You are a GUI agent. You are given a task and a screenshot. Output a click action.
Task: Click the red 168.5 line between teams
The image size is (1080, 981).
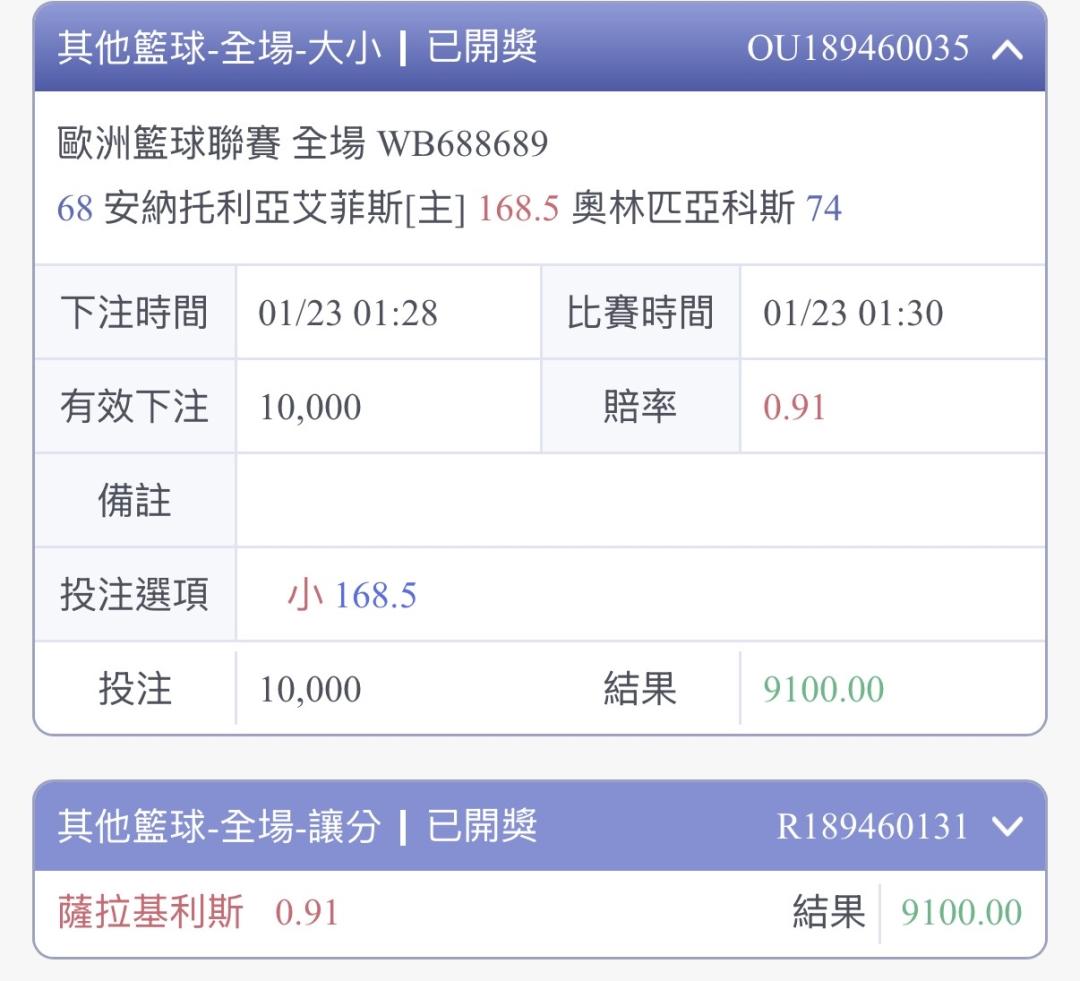point(518,209)
